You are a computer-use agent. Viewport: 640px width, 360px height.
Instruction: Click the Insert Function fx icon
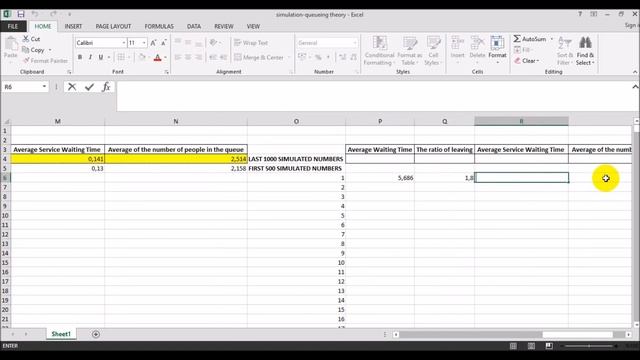[x=106, y=87]
